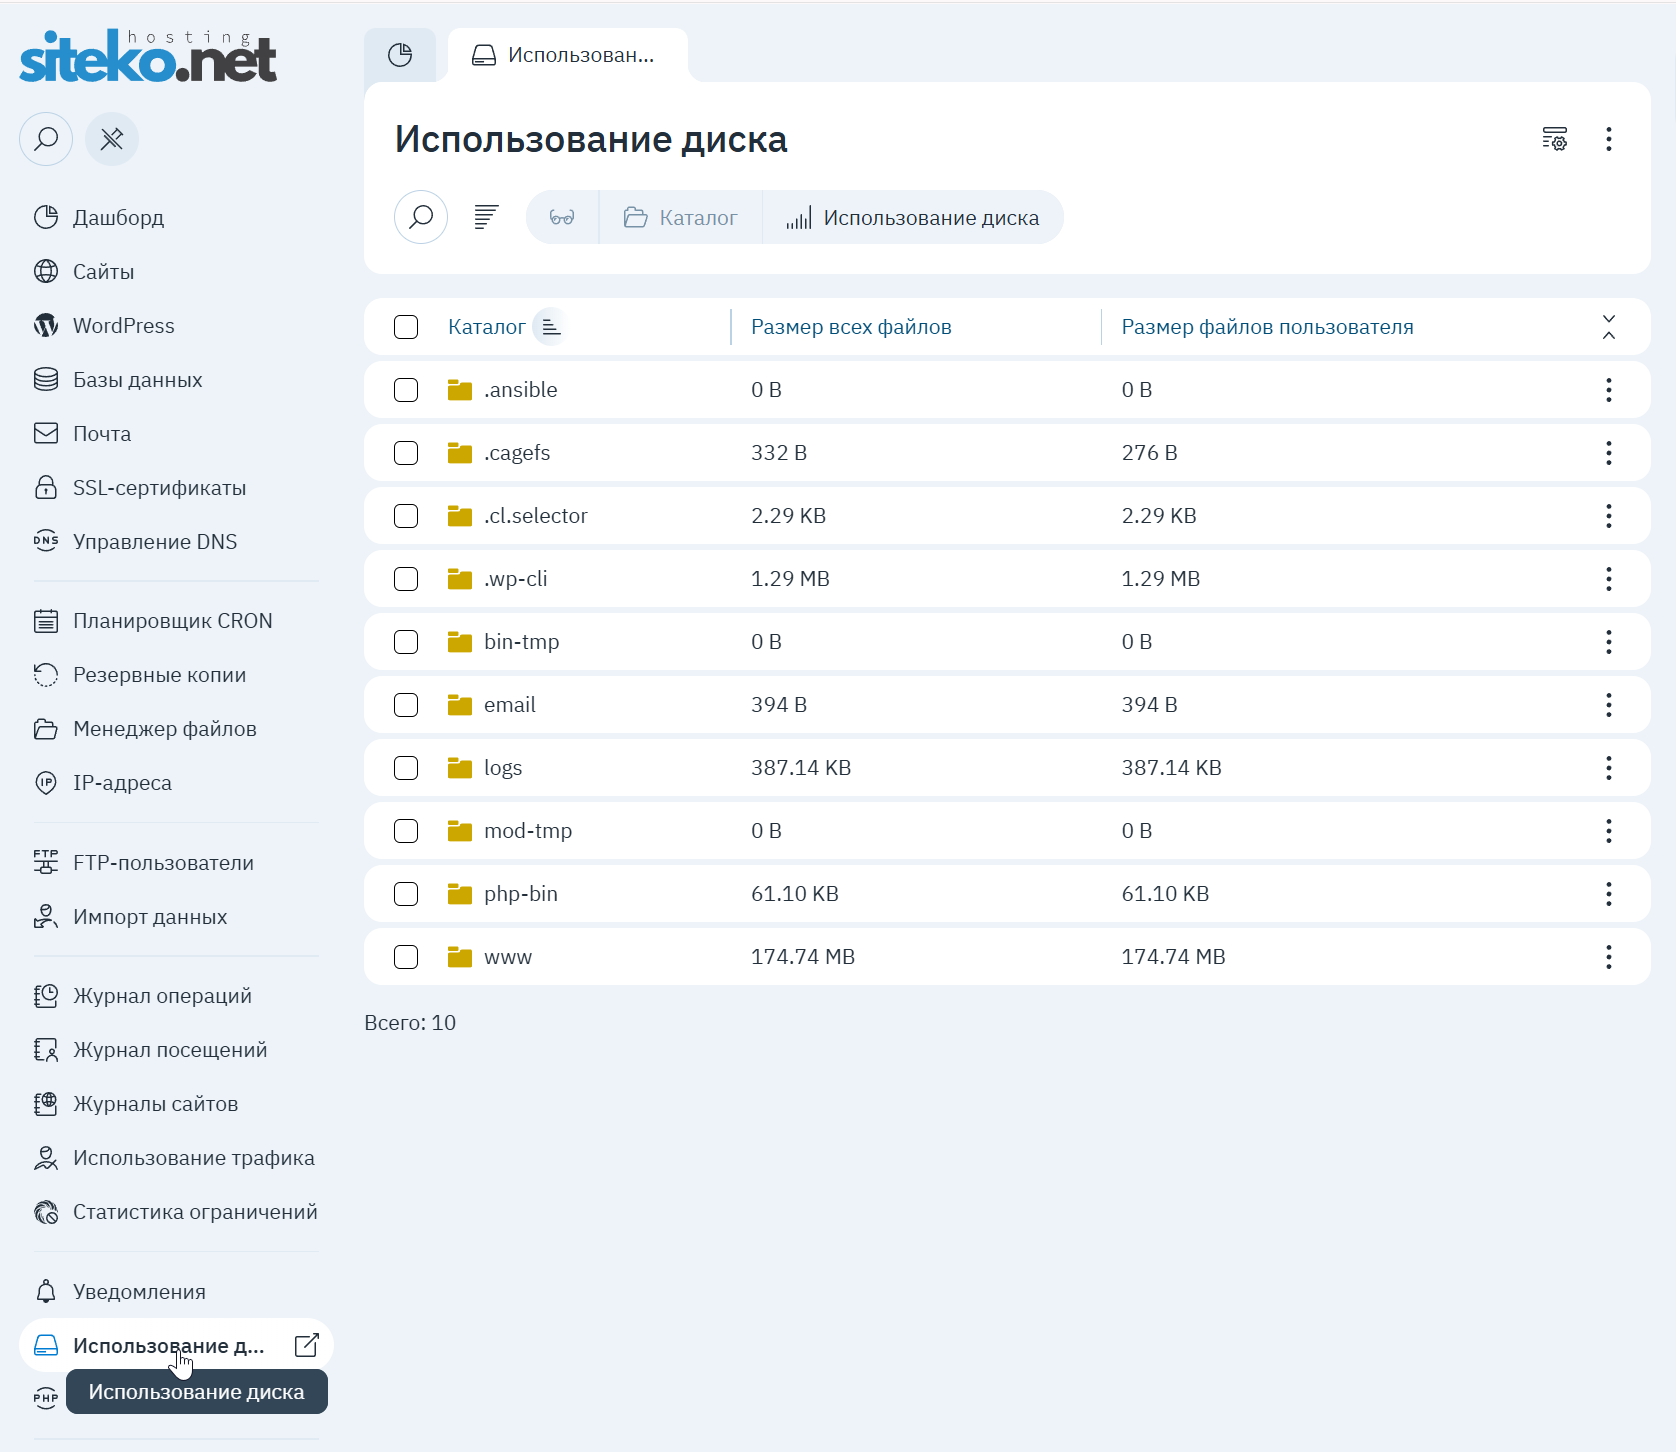
Task: Open actions menu for email row
Action: (1609, 705)
